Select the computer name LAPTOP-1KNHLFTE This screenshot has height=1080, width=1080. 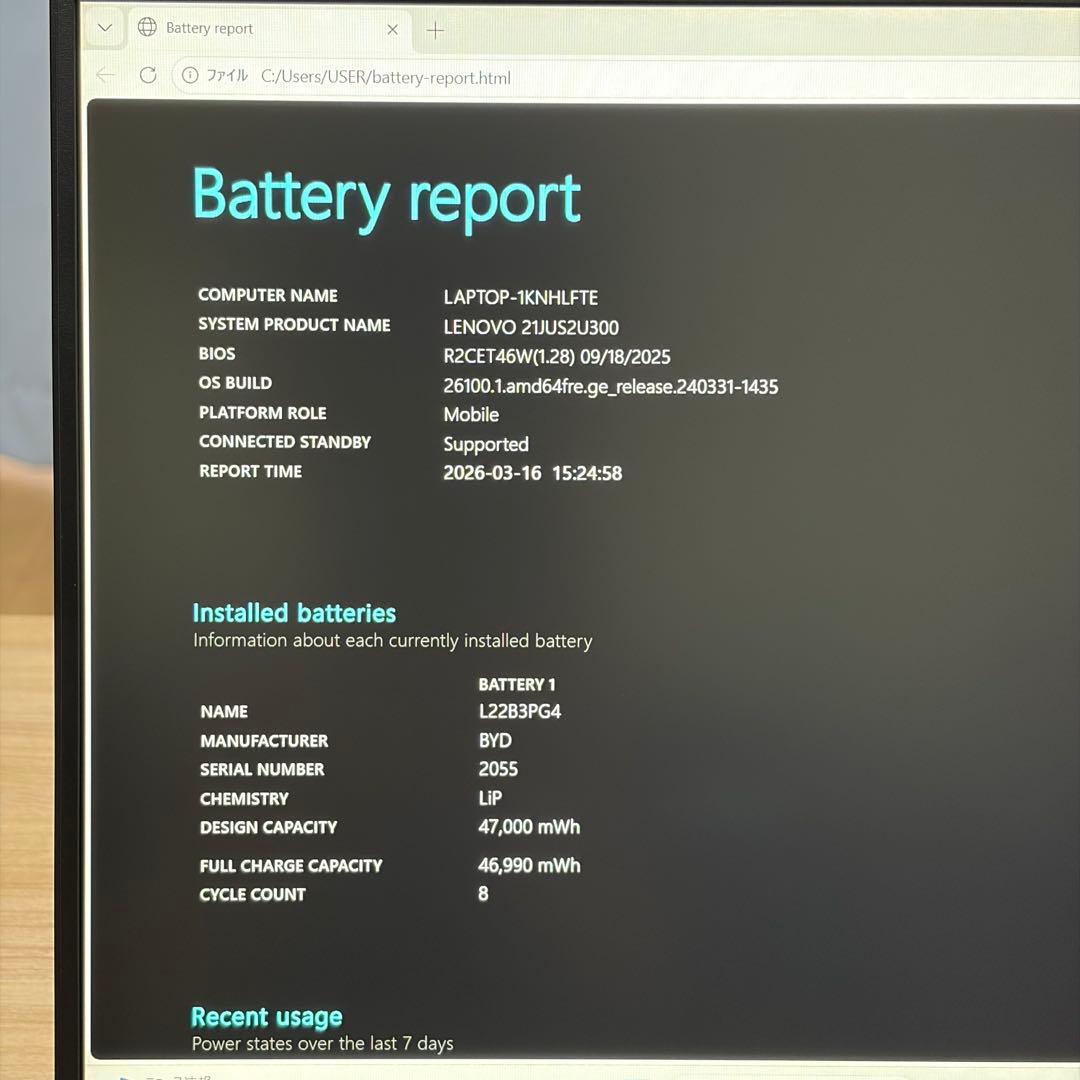click(x=520, y=297)
